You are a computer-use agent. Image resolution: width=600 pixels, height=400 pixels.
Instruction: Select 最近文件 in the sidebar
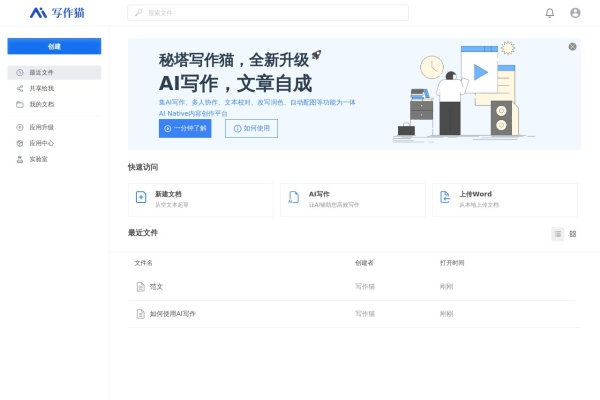pos(54,73)
